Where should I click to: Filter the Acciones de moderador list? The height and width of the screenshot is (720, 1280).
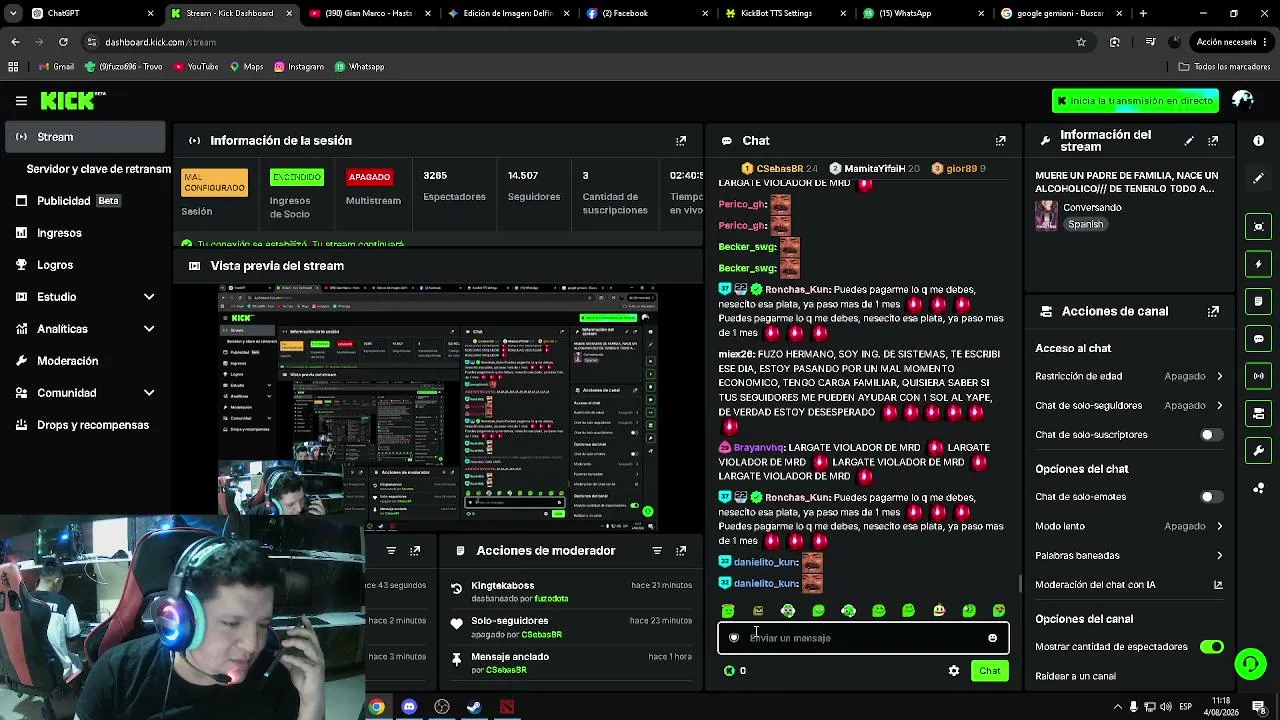pos(657,551)
